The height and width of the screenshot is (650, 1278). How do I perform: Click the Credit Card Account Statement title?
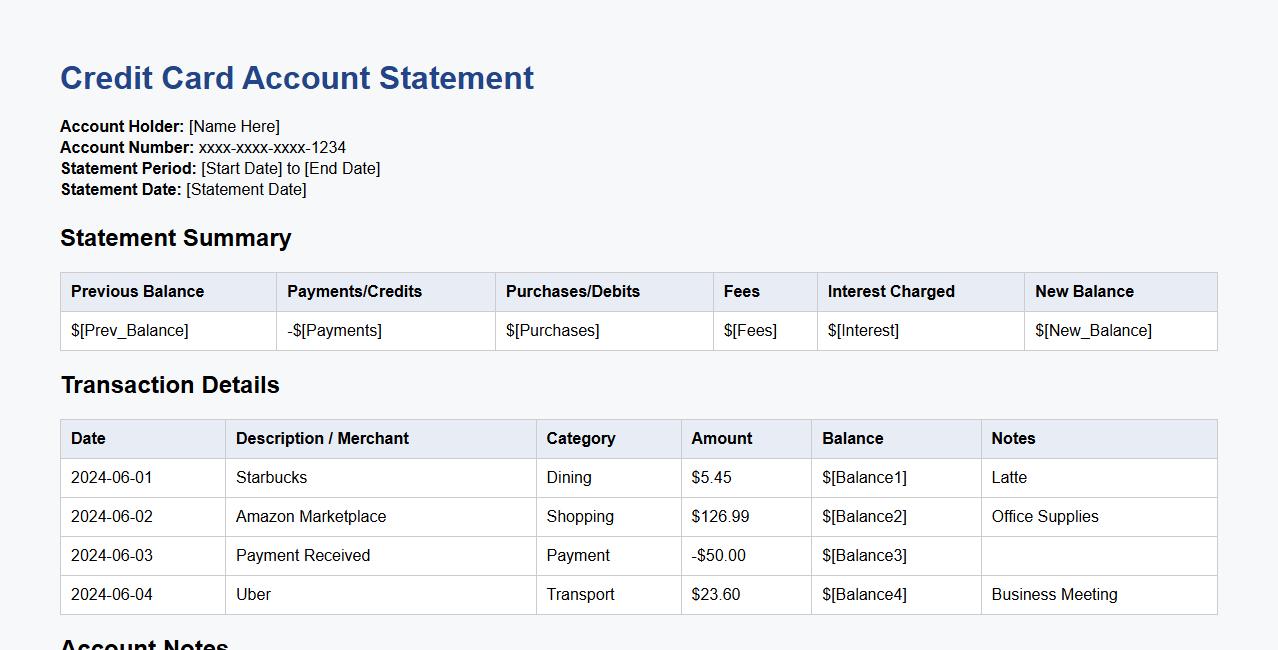pyautogui.click(x=296, y=78)
